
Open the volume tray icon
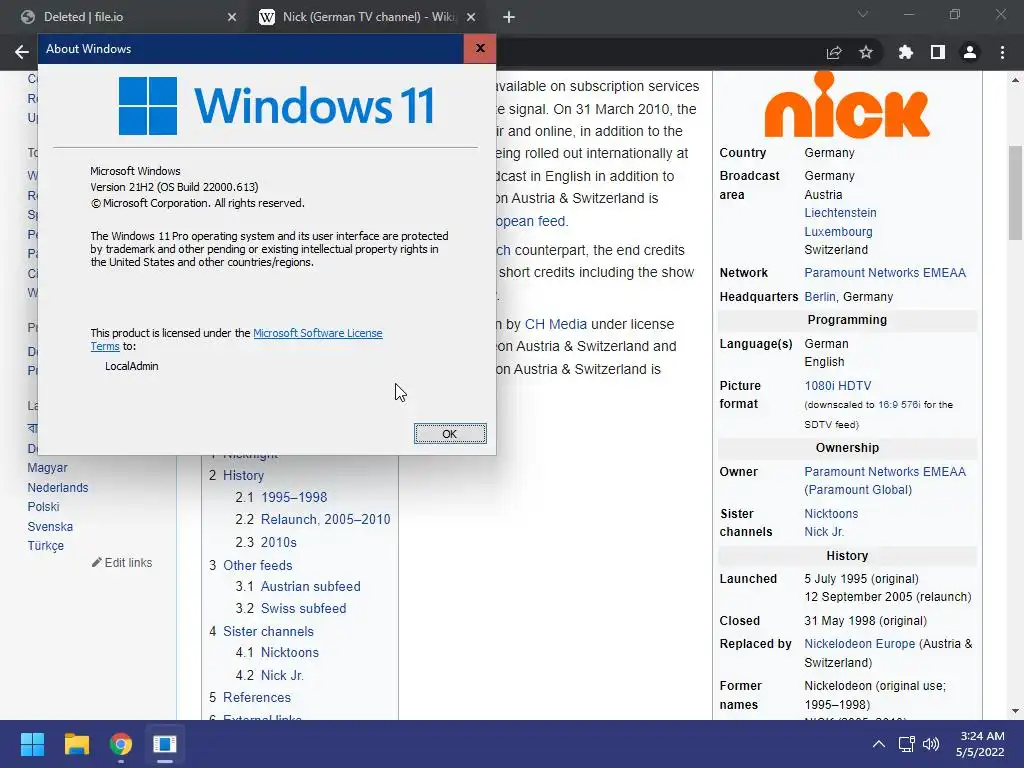coord(931,744)
